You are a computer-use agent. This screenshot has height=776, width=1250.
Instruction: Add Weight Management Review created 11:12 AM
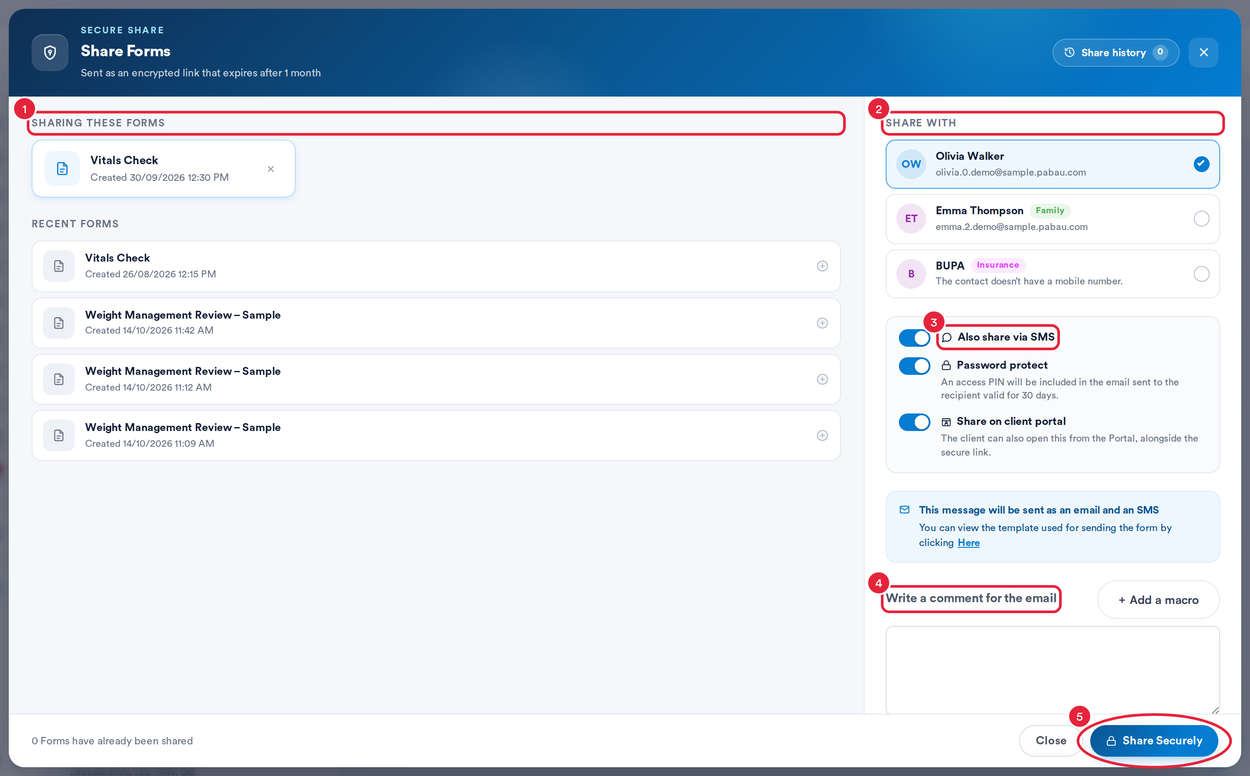click(x=822, y=379)
